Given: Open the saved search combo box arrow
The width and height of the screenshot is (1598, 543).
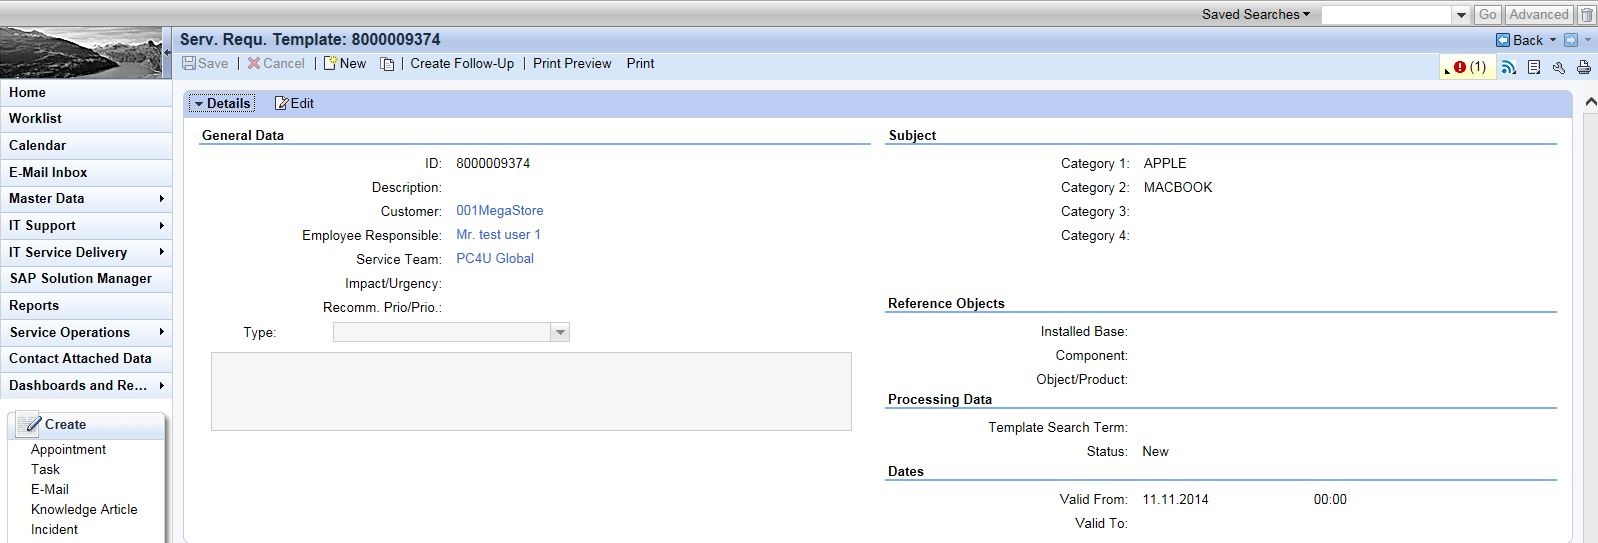Looking at the screenshot, I should (1461, 14).
